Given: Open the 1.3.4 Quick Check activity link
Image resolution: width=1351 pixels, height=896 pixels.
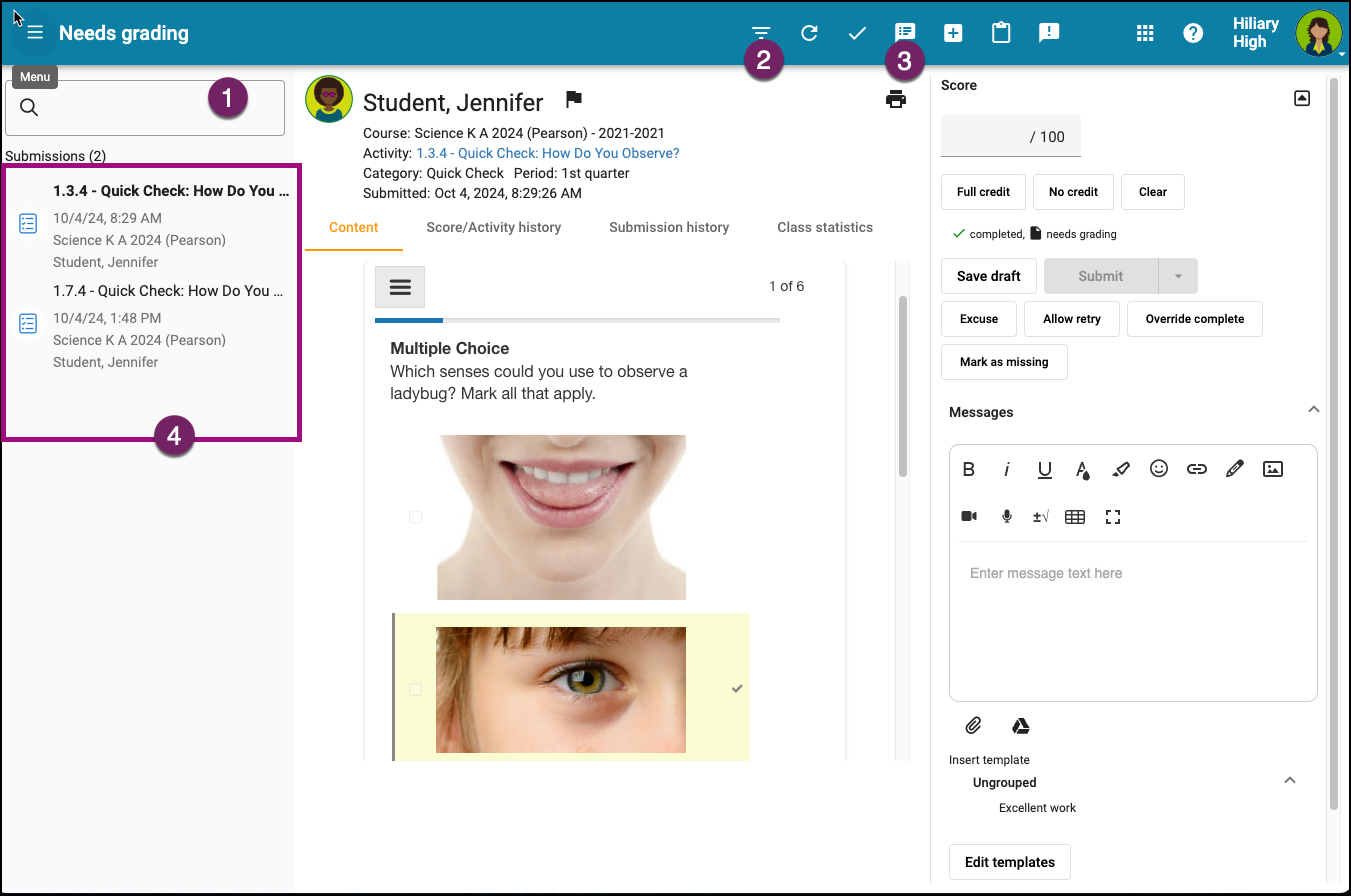Looking at the screenshot, I should pos(548,153).
